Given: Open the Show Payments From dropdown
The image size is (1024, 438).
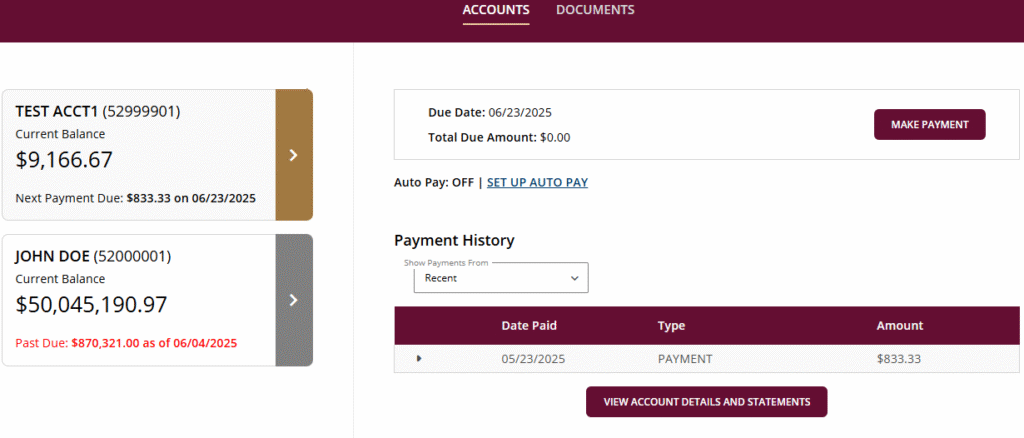Looking at the screenshot, I should pyautogui.click(x=501, y=277).
